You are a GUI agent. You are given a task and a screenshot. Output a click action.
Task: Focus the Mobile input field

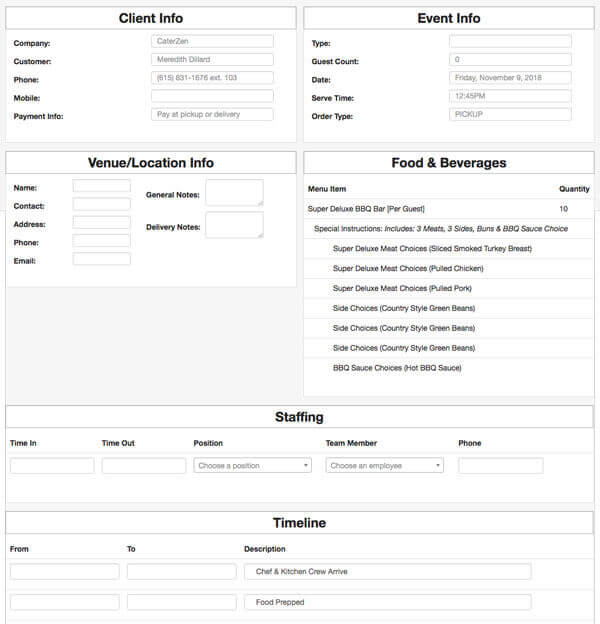point(212,96)
